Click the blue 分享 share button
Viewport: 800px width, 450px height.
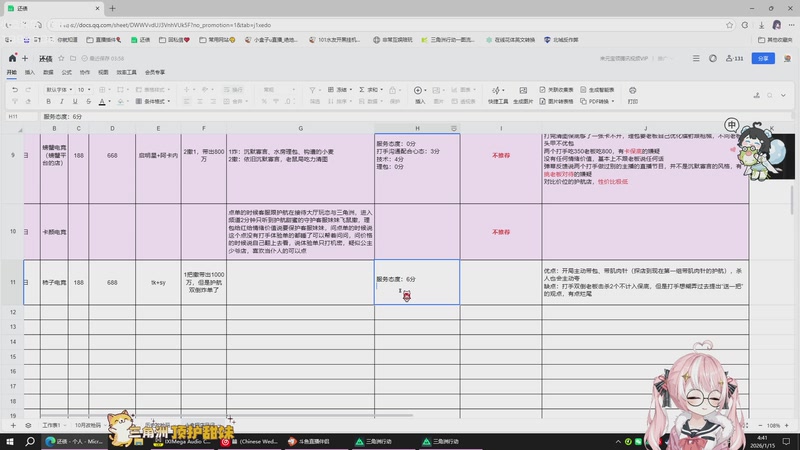pos(763,58)
